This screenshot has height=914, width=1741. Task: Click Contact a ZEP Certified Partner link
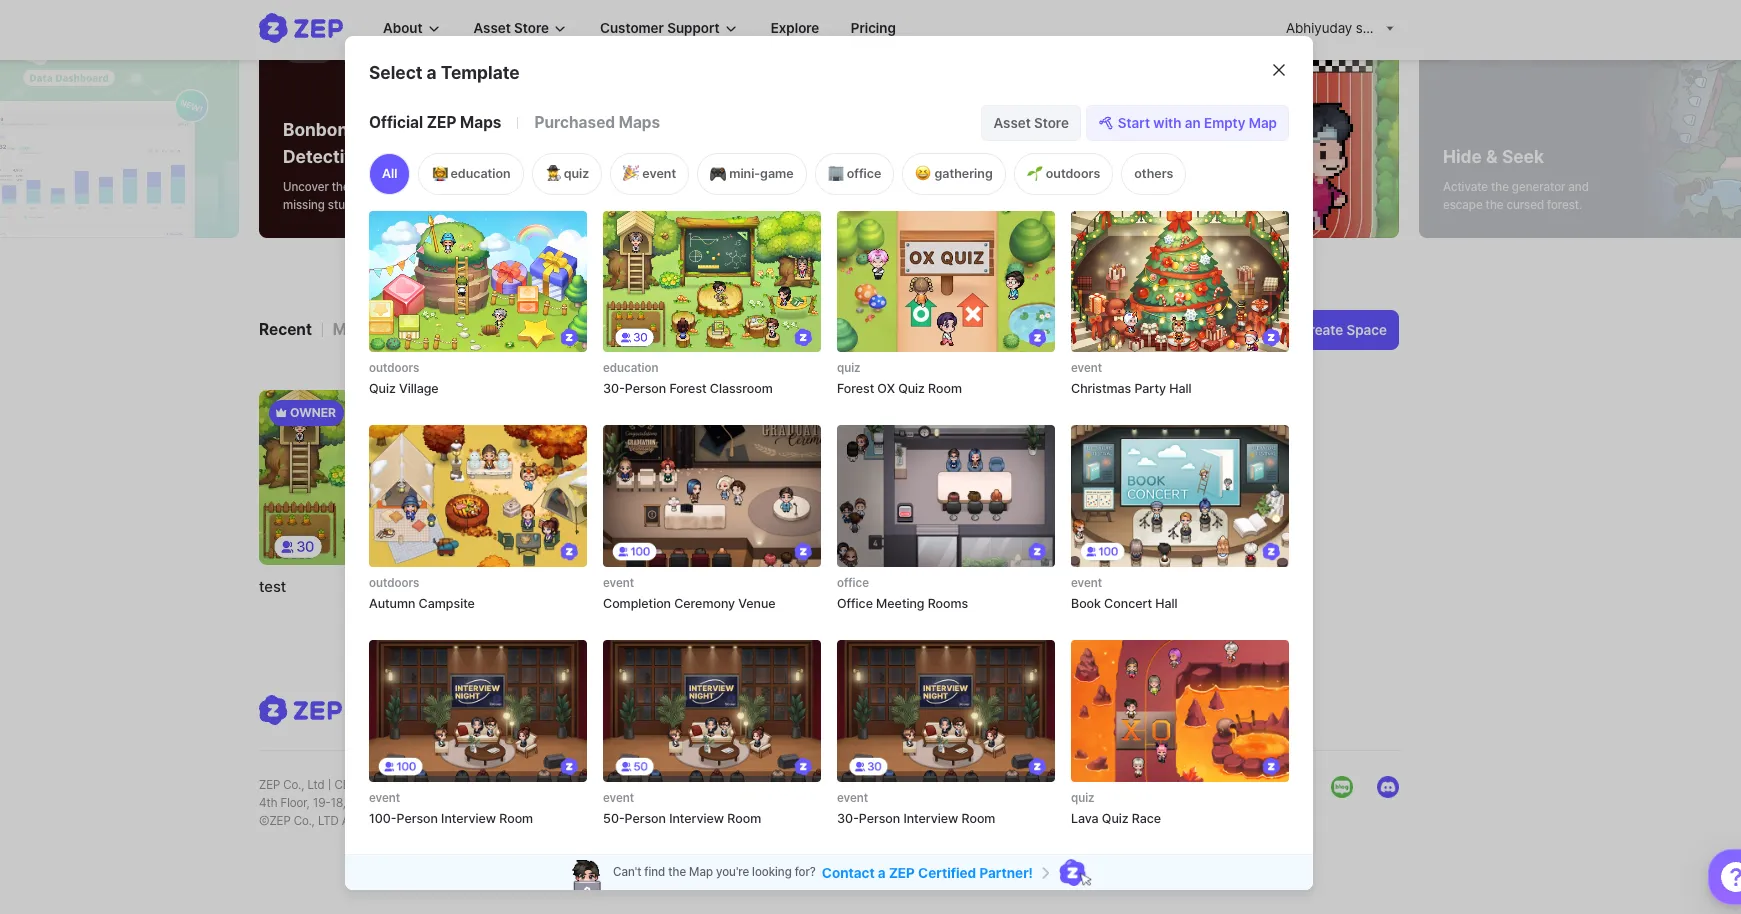(x=926, y=873)
